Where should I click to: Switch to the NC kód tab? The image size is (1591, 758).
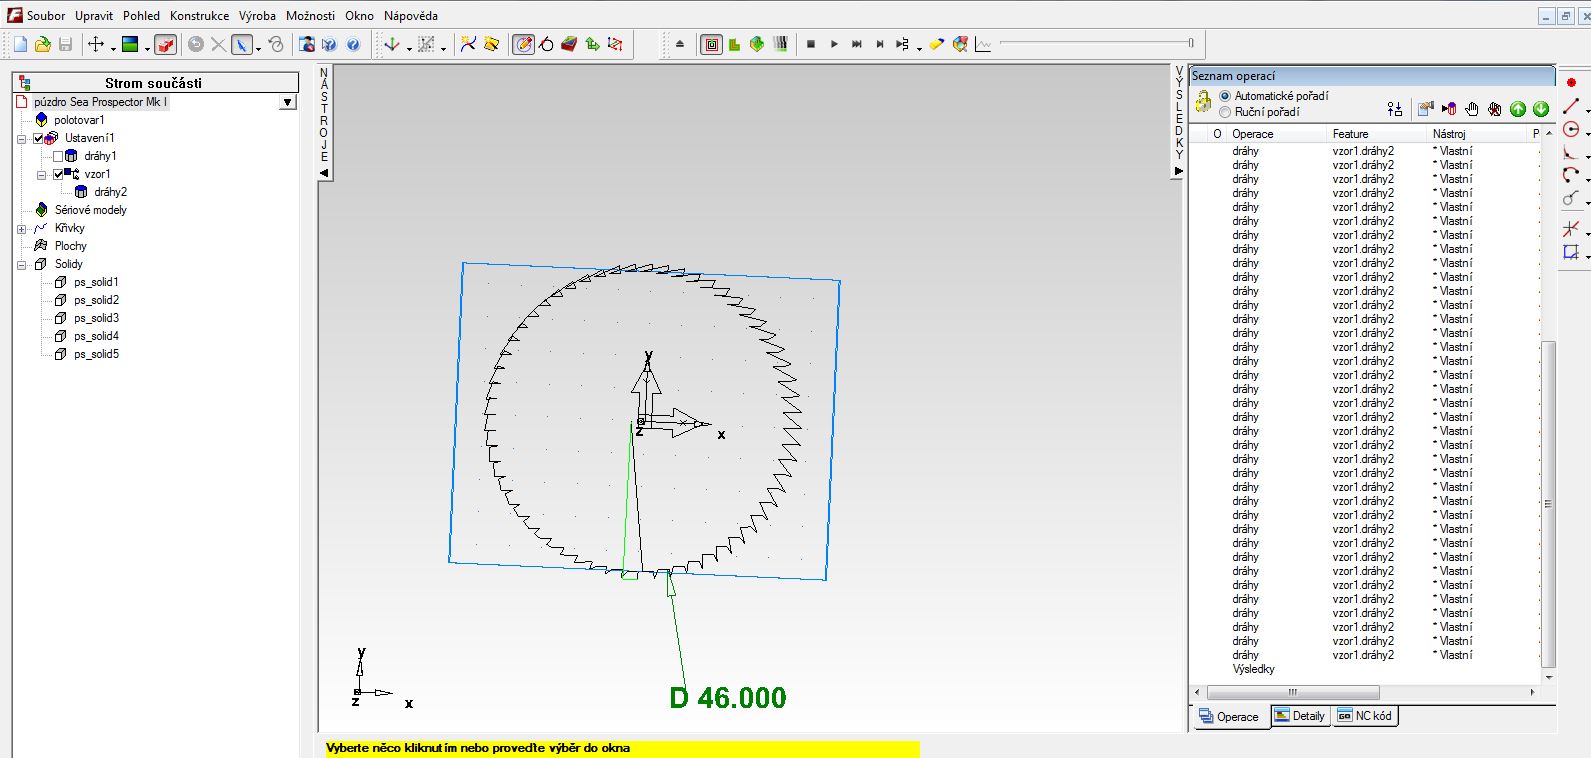[x=1365, y=716]
